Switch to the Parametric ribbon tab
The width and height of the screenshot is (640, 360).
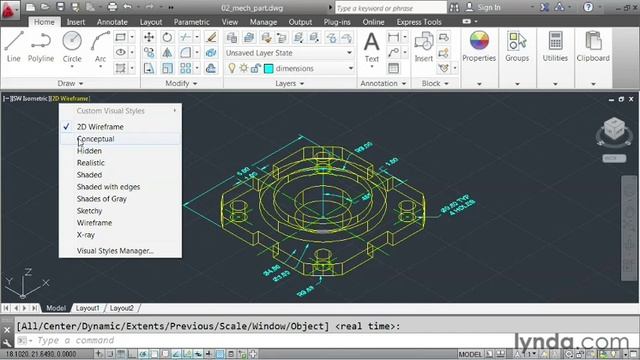click(191, 22)
